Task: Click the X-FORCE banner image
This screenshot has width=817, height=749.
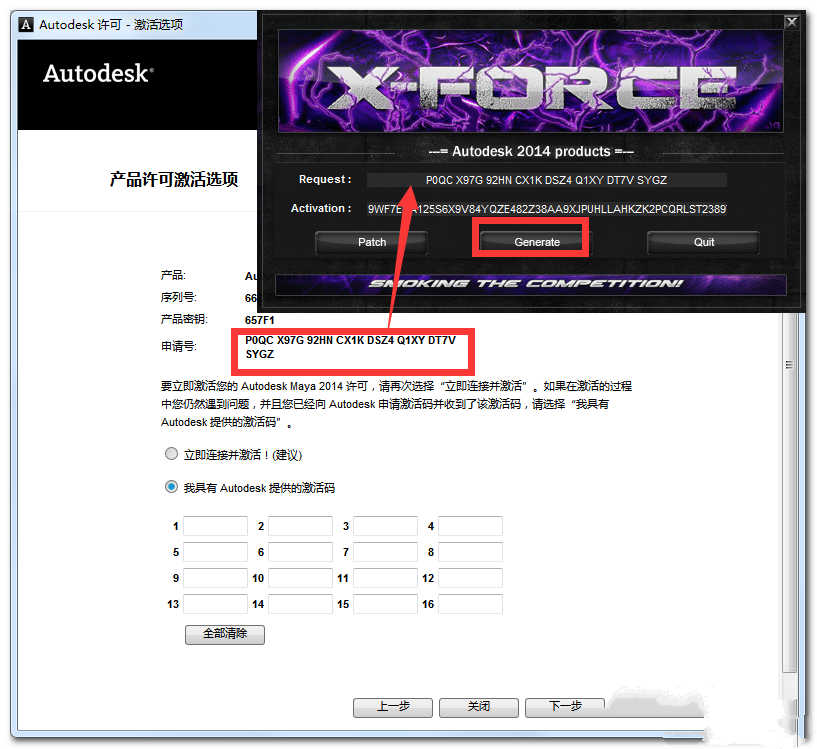Action: tap(530, 81)
